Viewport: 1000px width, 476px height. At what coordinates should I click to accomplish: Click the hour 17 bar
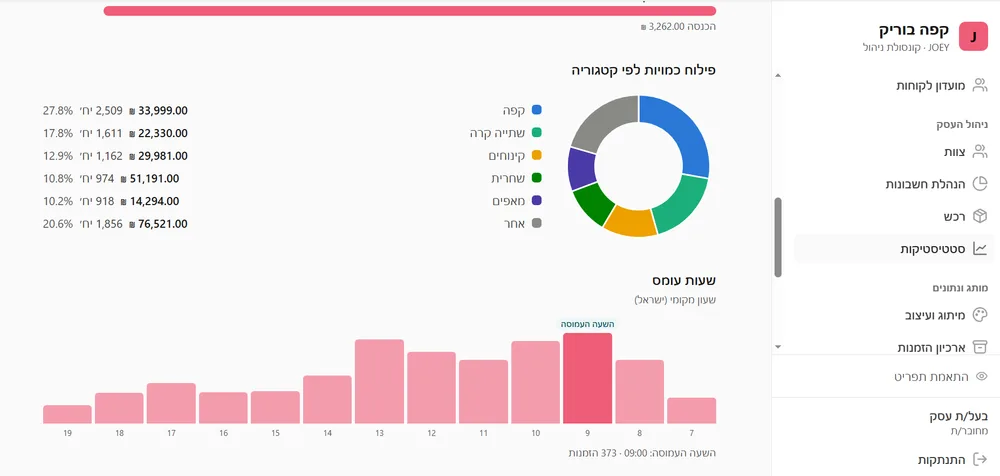coord(171,404)
